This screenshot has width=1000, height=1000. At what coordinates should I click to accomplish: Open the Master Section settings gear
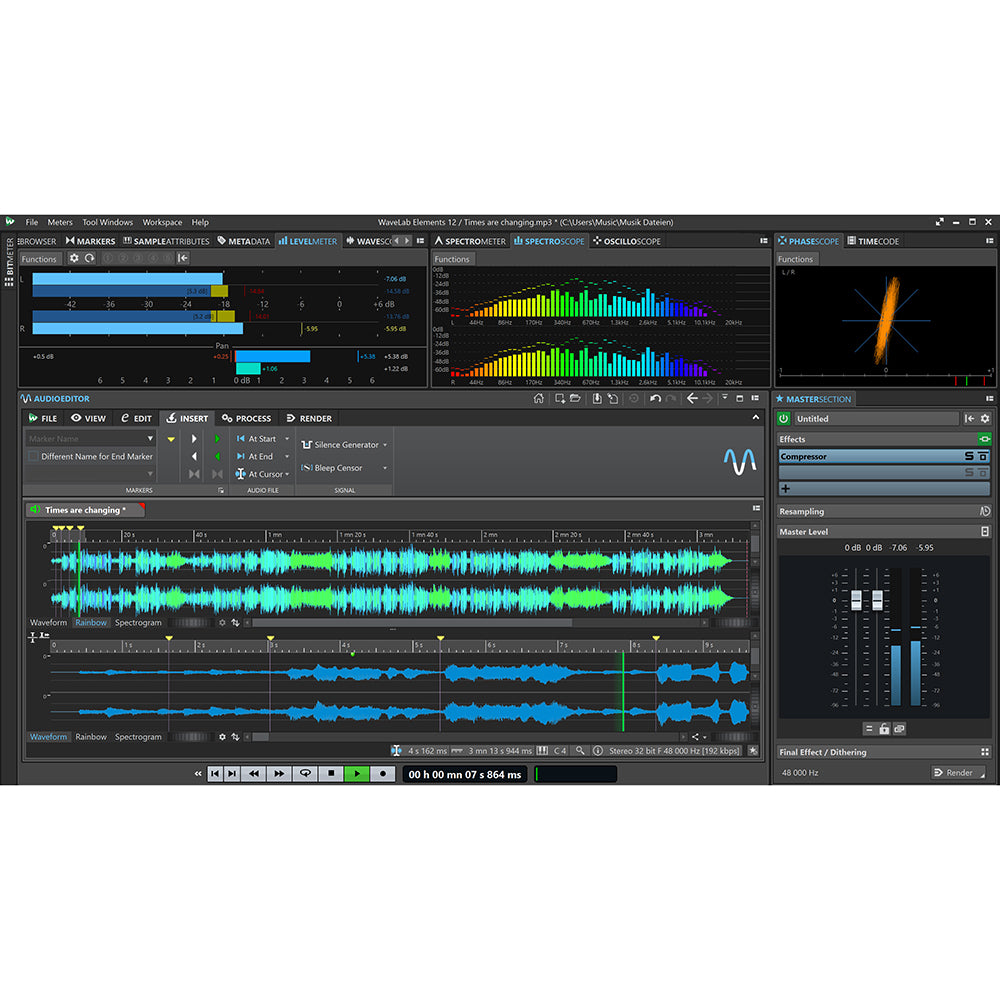tap(985, 419)
